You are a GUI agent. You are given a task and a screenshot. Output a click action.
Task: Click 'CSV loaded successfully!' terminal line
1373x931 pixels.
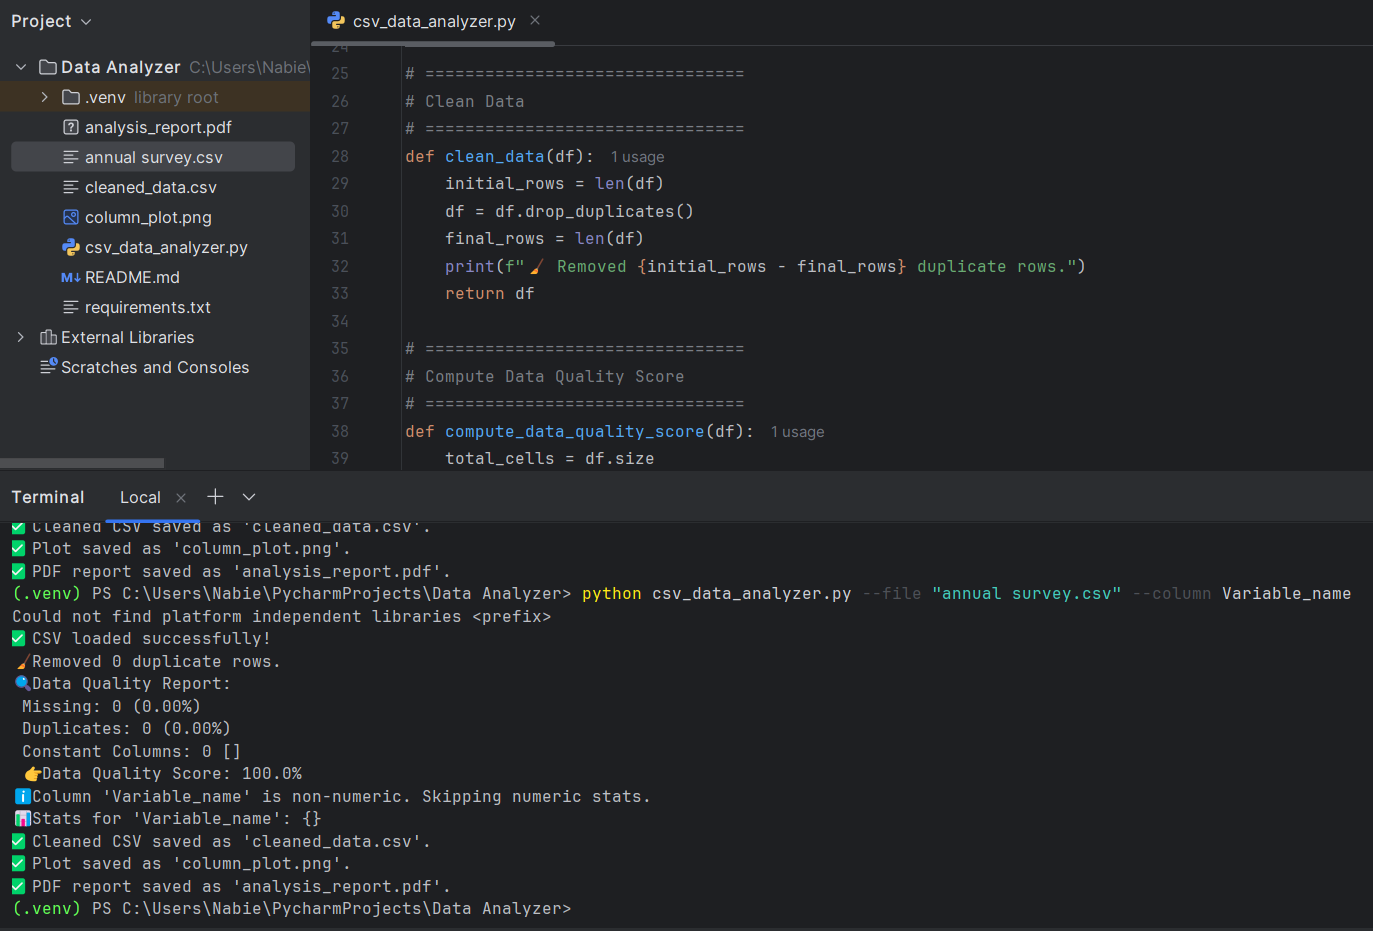151,638
